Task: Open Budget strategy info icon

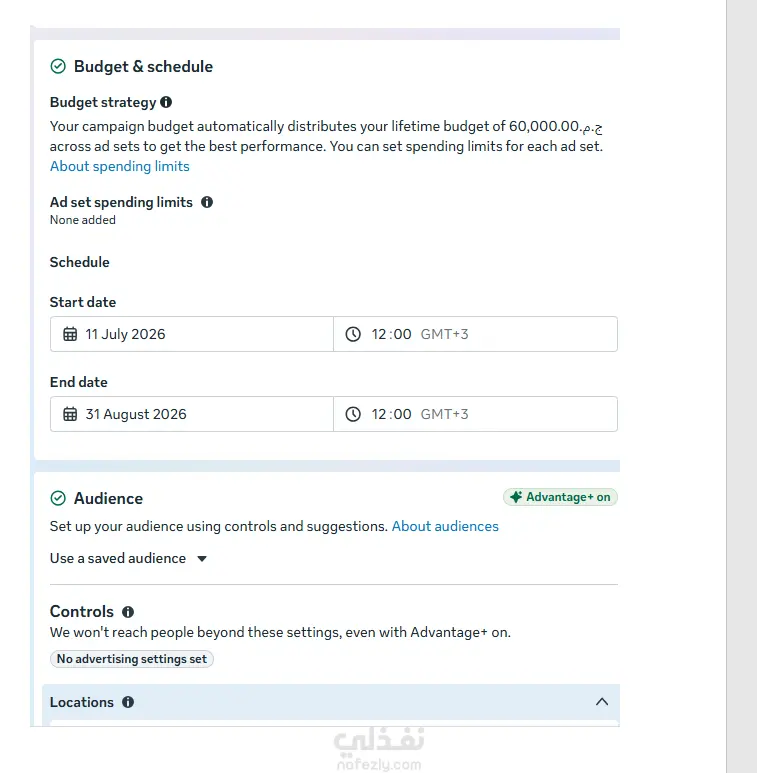Action: (x=166, y=102)
